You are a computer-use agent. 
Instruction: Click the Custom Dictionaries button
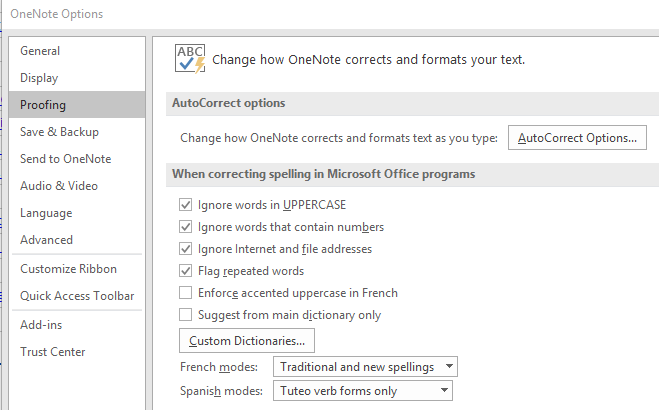(247, 341)
